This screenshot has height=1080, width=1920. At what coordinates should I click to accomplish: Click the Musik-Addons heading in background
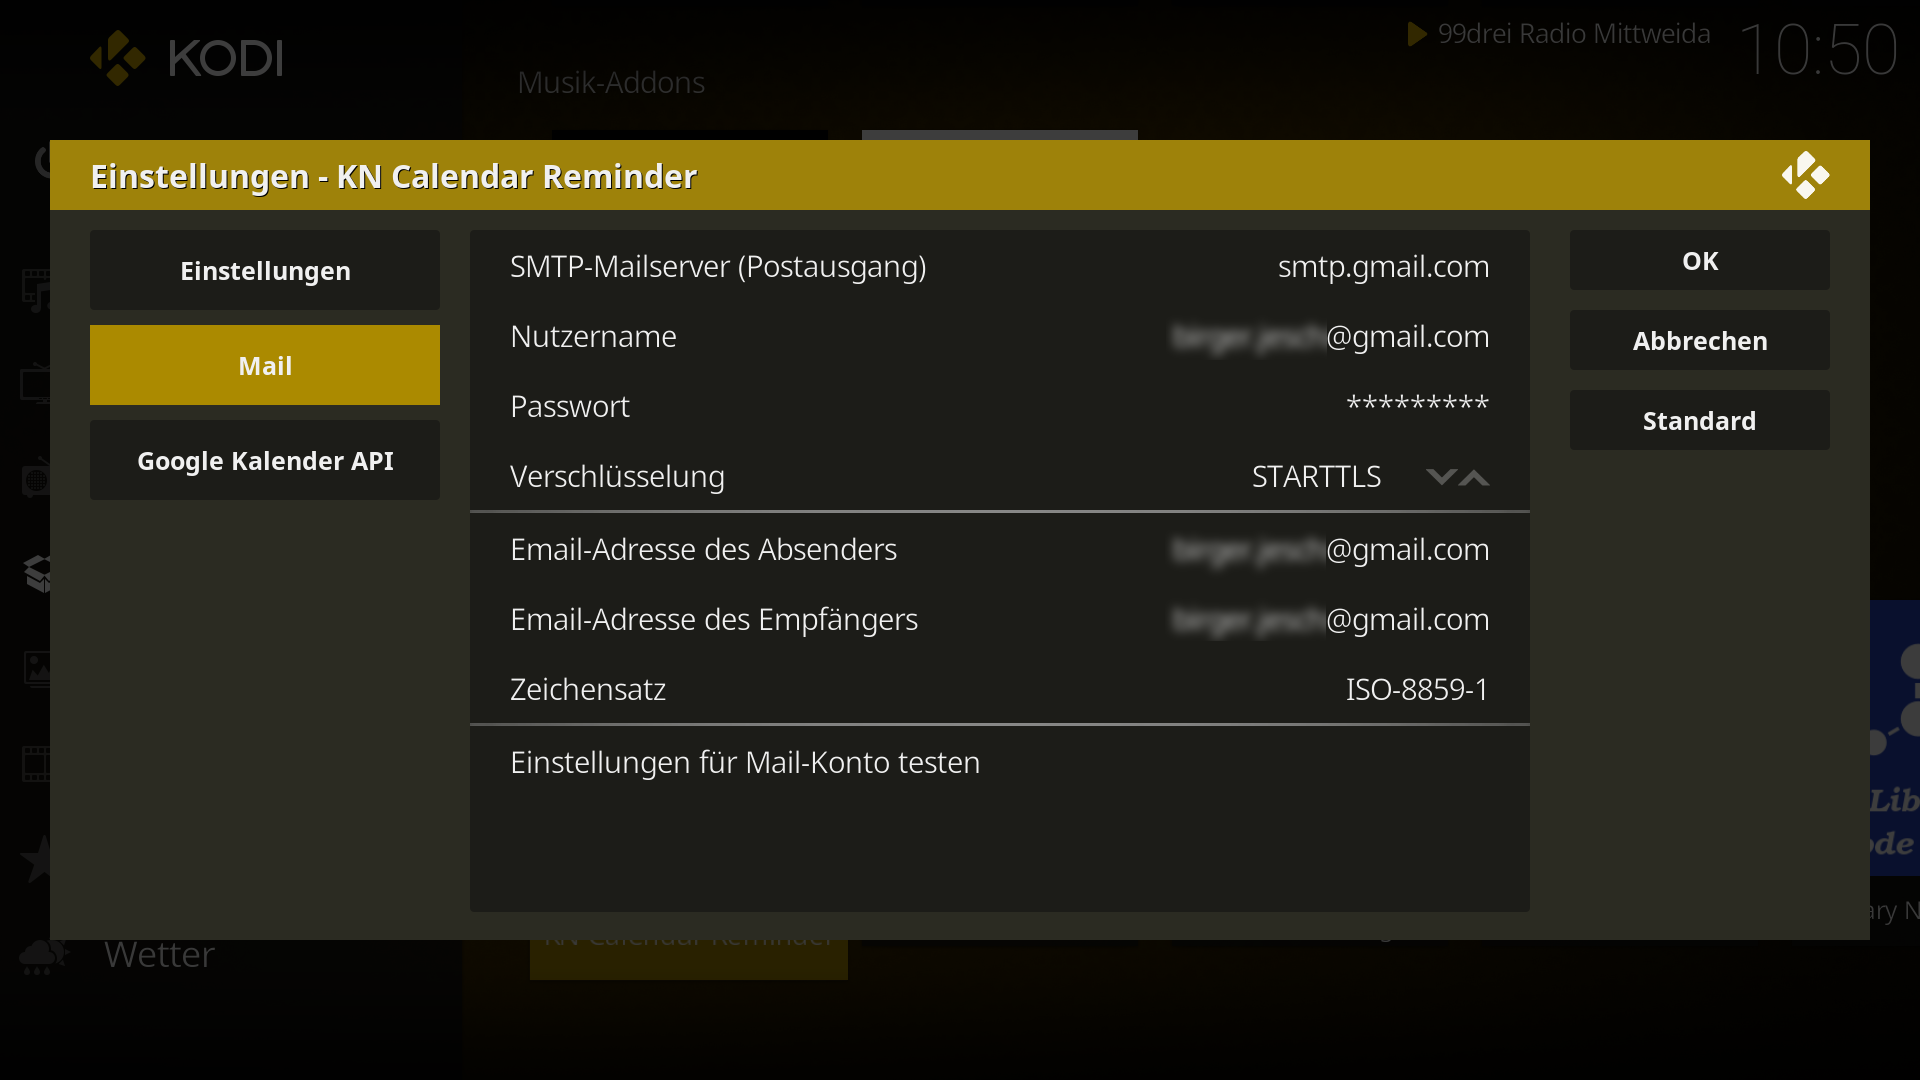click(x=611, y=82)
